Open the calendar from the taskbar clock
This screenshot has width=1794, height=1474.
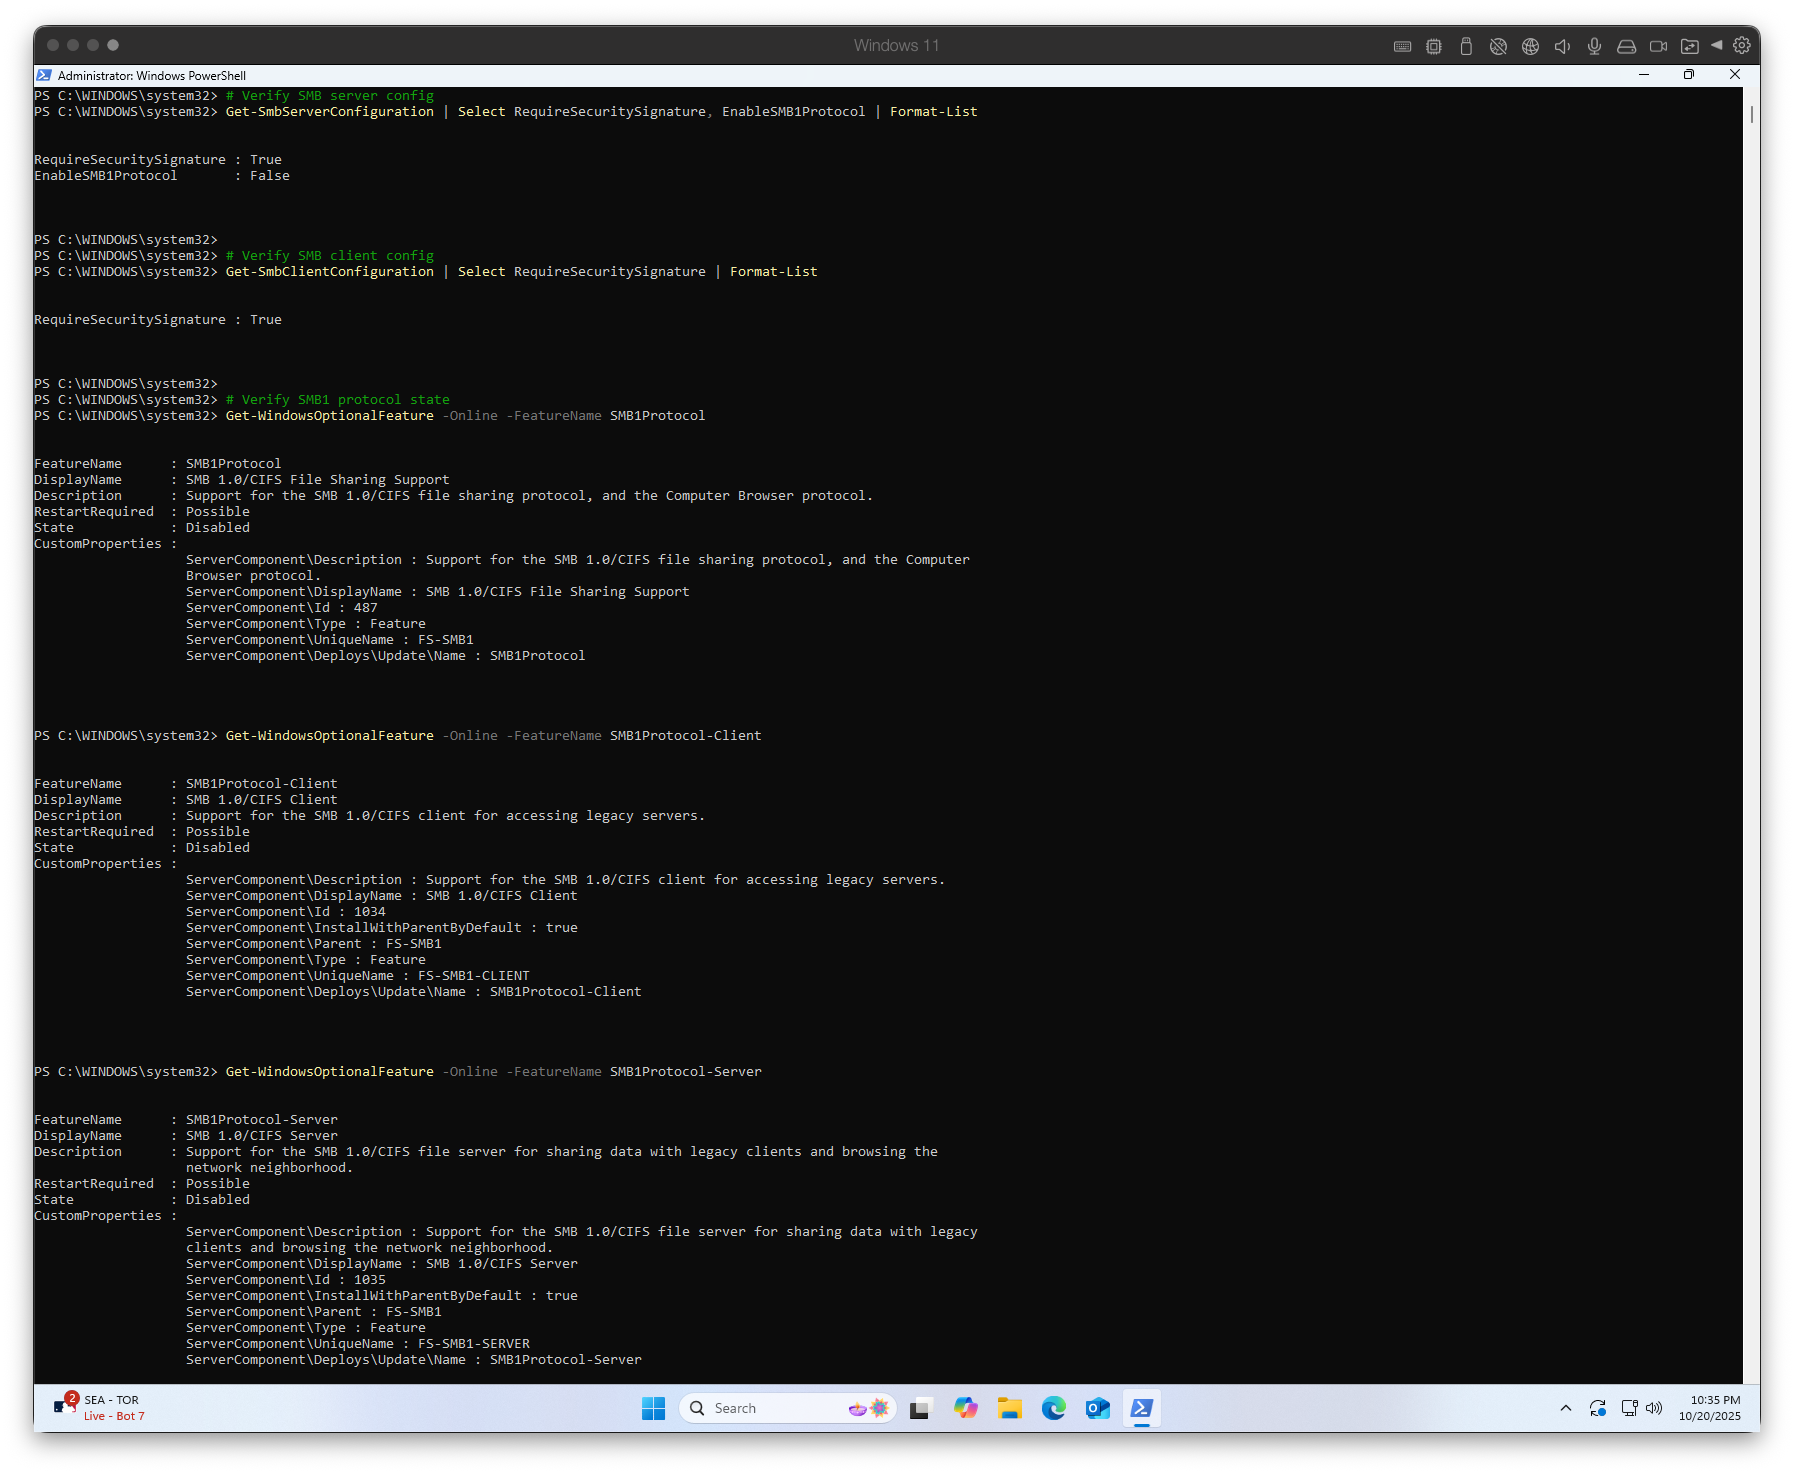pyautogui.click(x=1712, y=1408)
